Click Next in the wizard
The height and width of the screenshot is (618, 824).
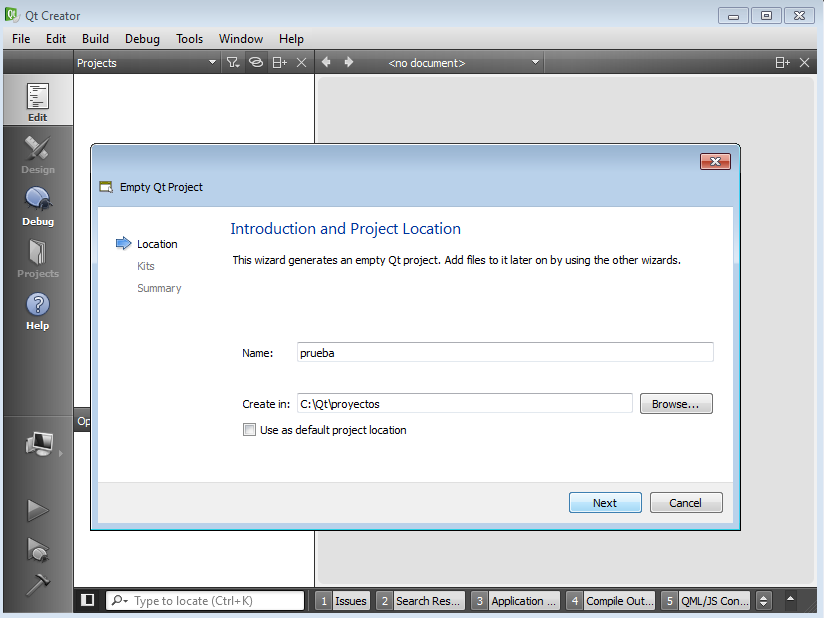(x=605, y=503)
